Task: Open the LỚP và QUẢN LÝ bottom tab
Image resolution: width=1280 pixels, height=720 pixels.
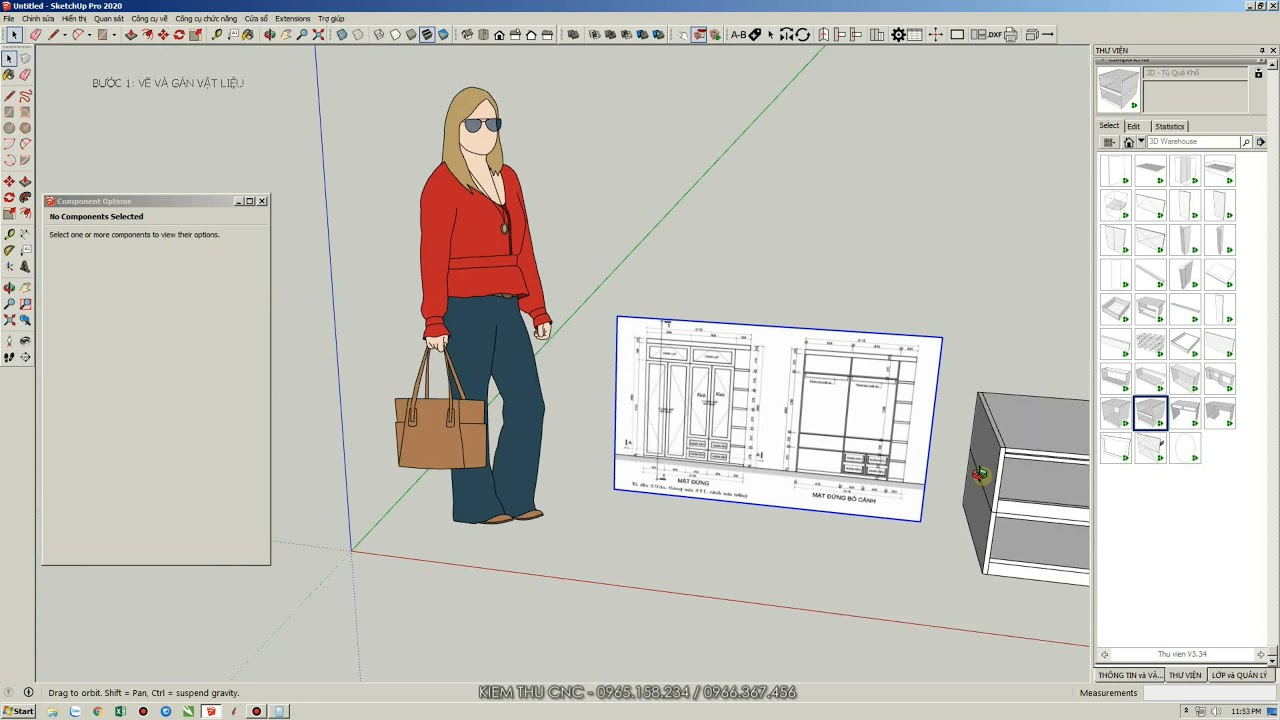Action: click(1239, 675)
